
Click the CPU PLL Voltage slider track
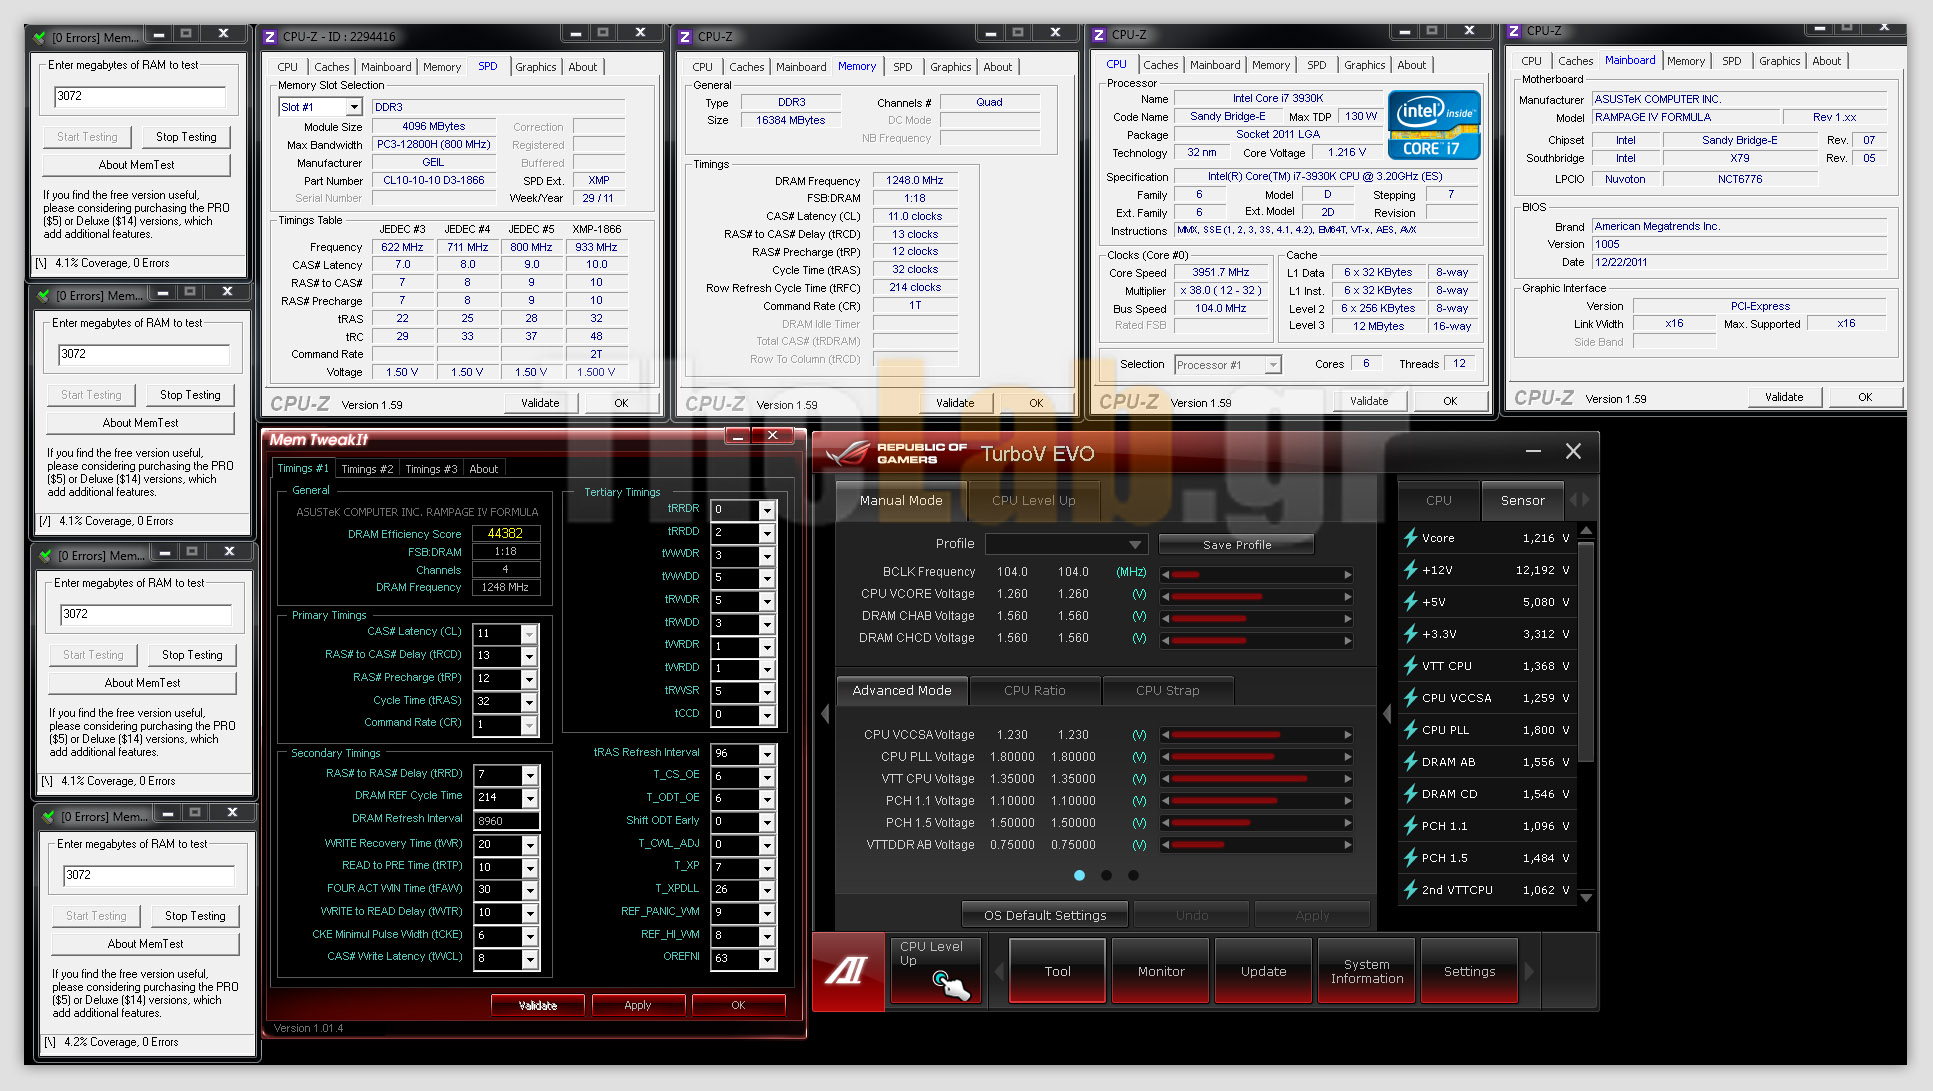(1256, 757)
